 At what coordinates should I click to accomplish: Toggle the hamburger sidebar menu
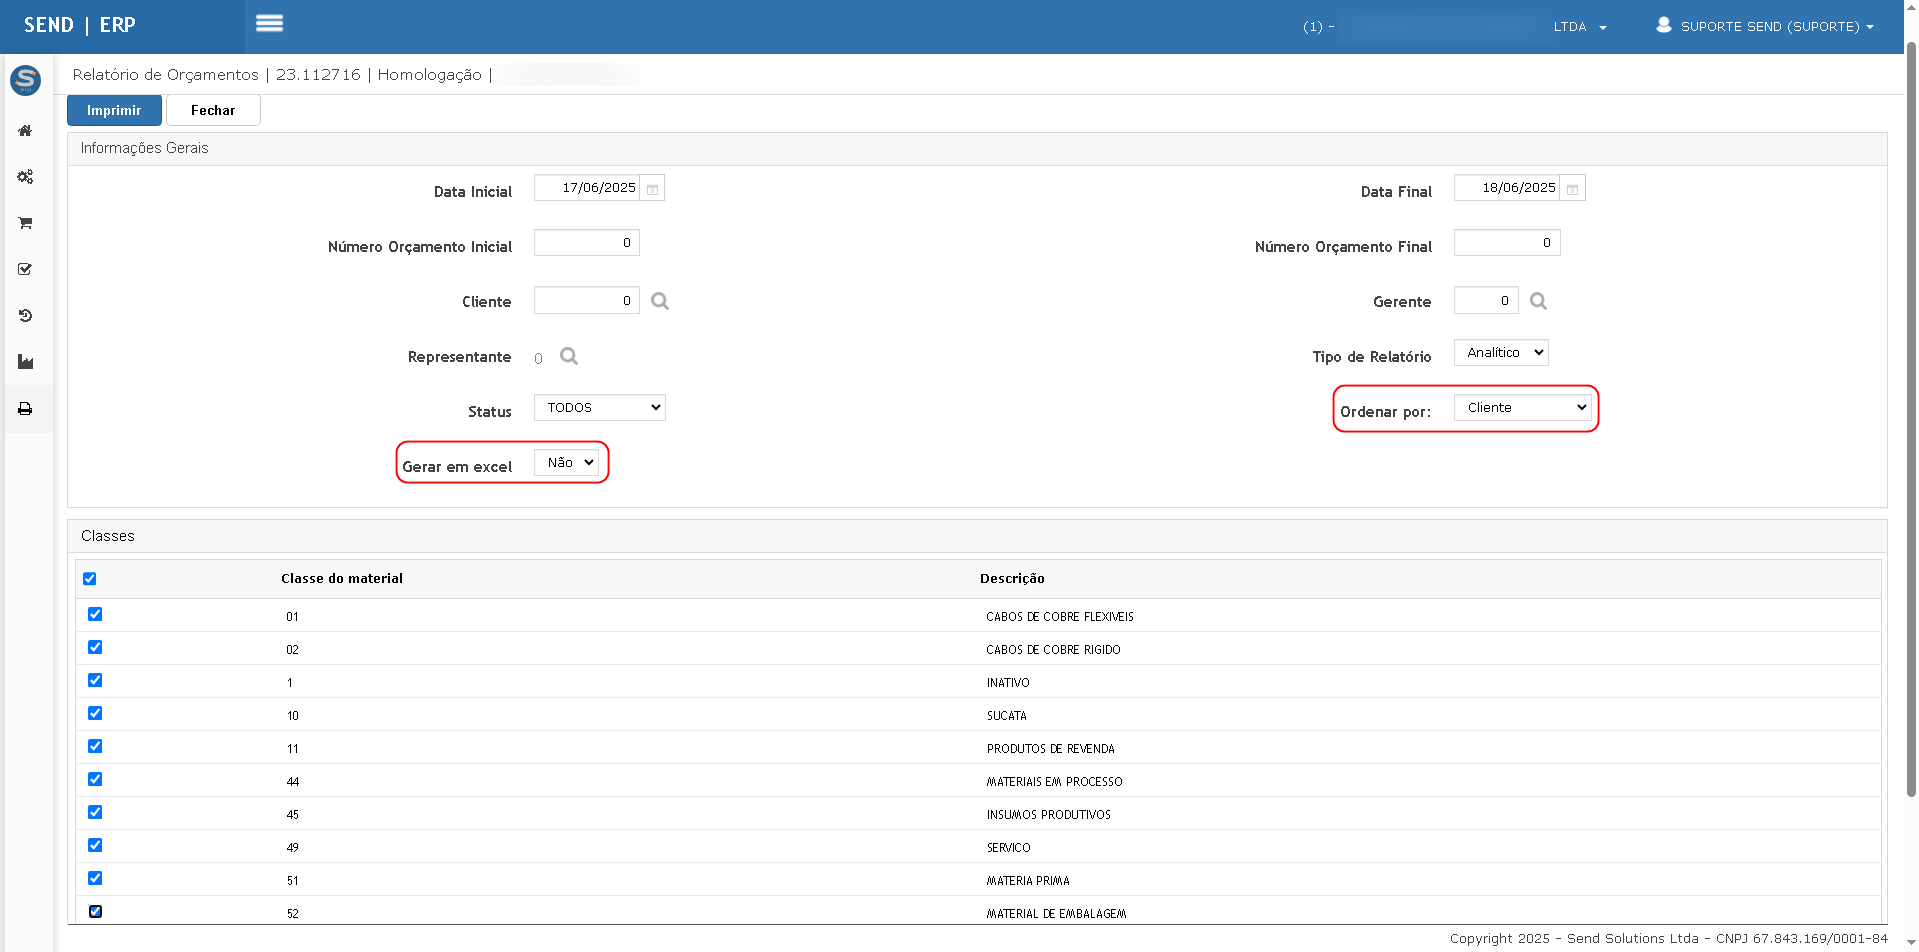tap(269, 23)
